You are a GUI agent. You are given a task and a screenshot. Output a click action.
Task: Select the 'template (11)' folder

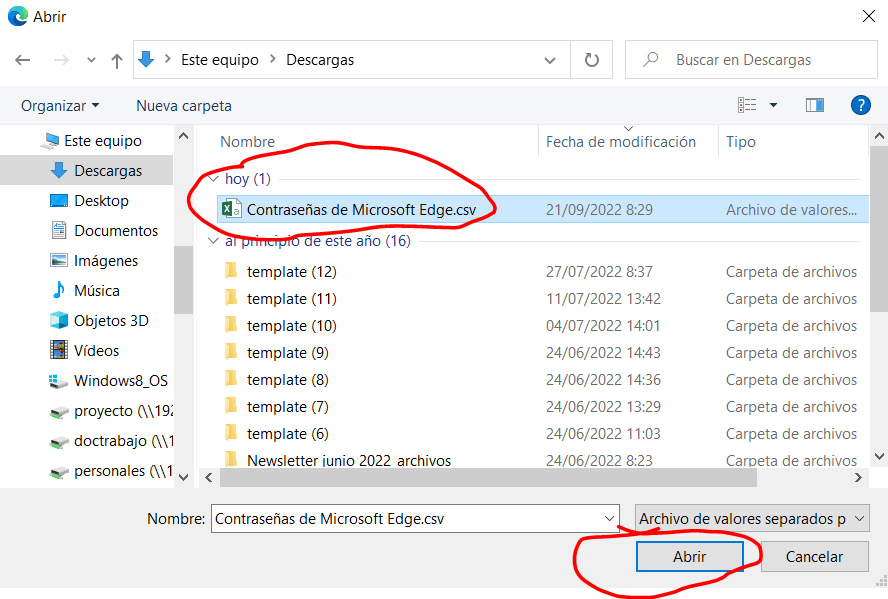click(x=292, y=298)
